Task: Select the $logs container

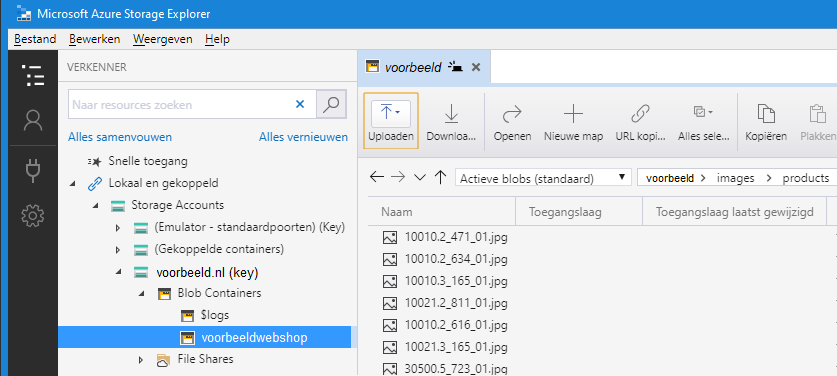Action: click(215, 315)
